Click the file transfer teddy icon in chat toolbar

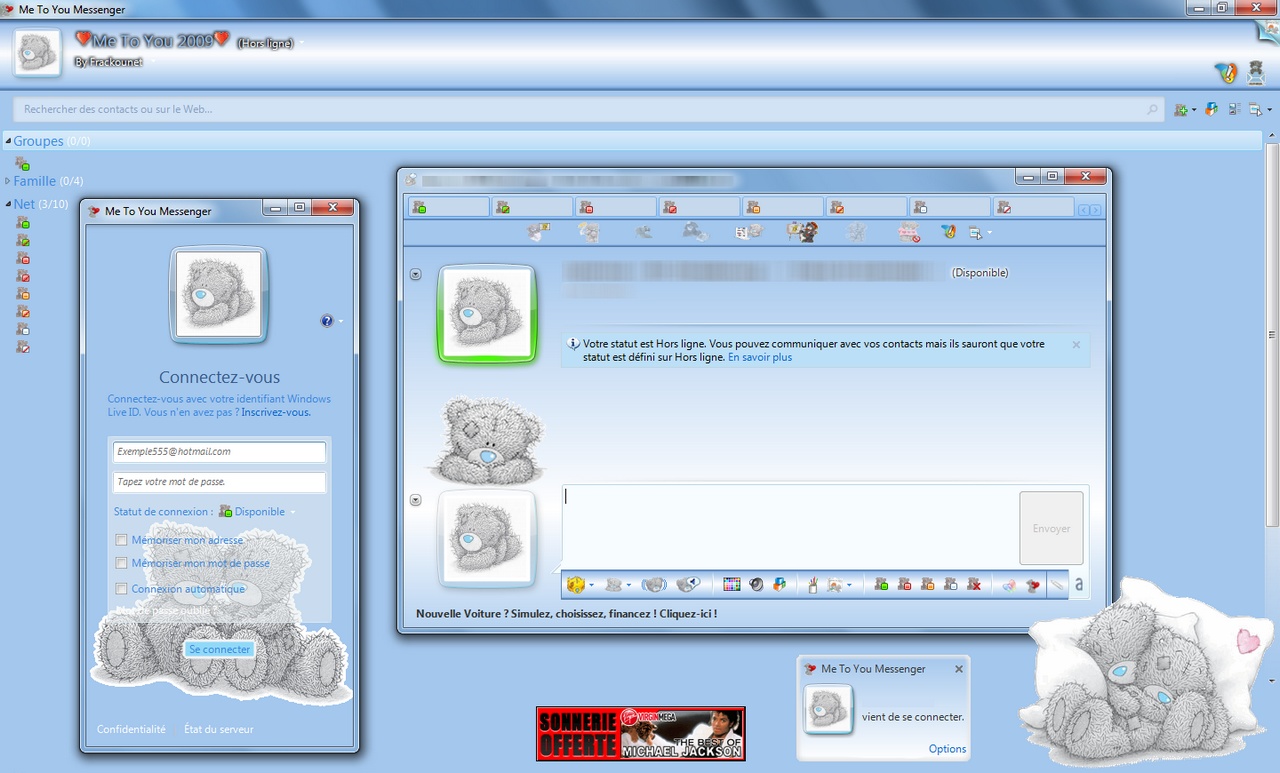tap(589, 232)
